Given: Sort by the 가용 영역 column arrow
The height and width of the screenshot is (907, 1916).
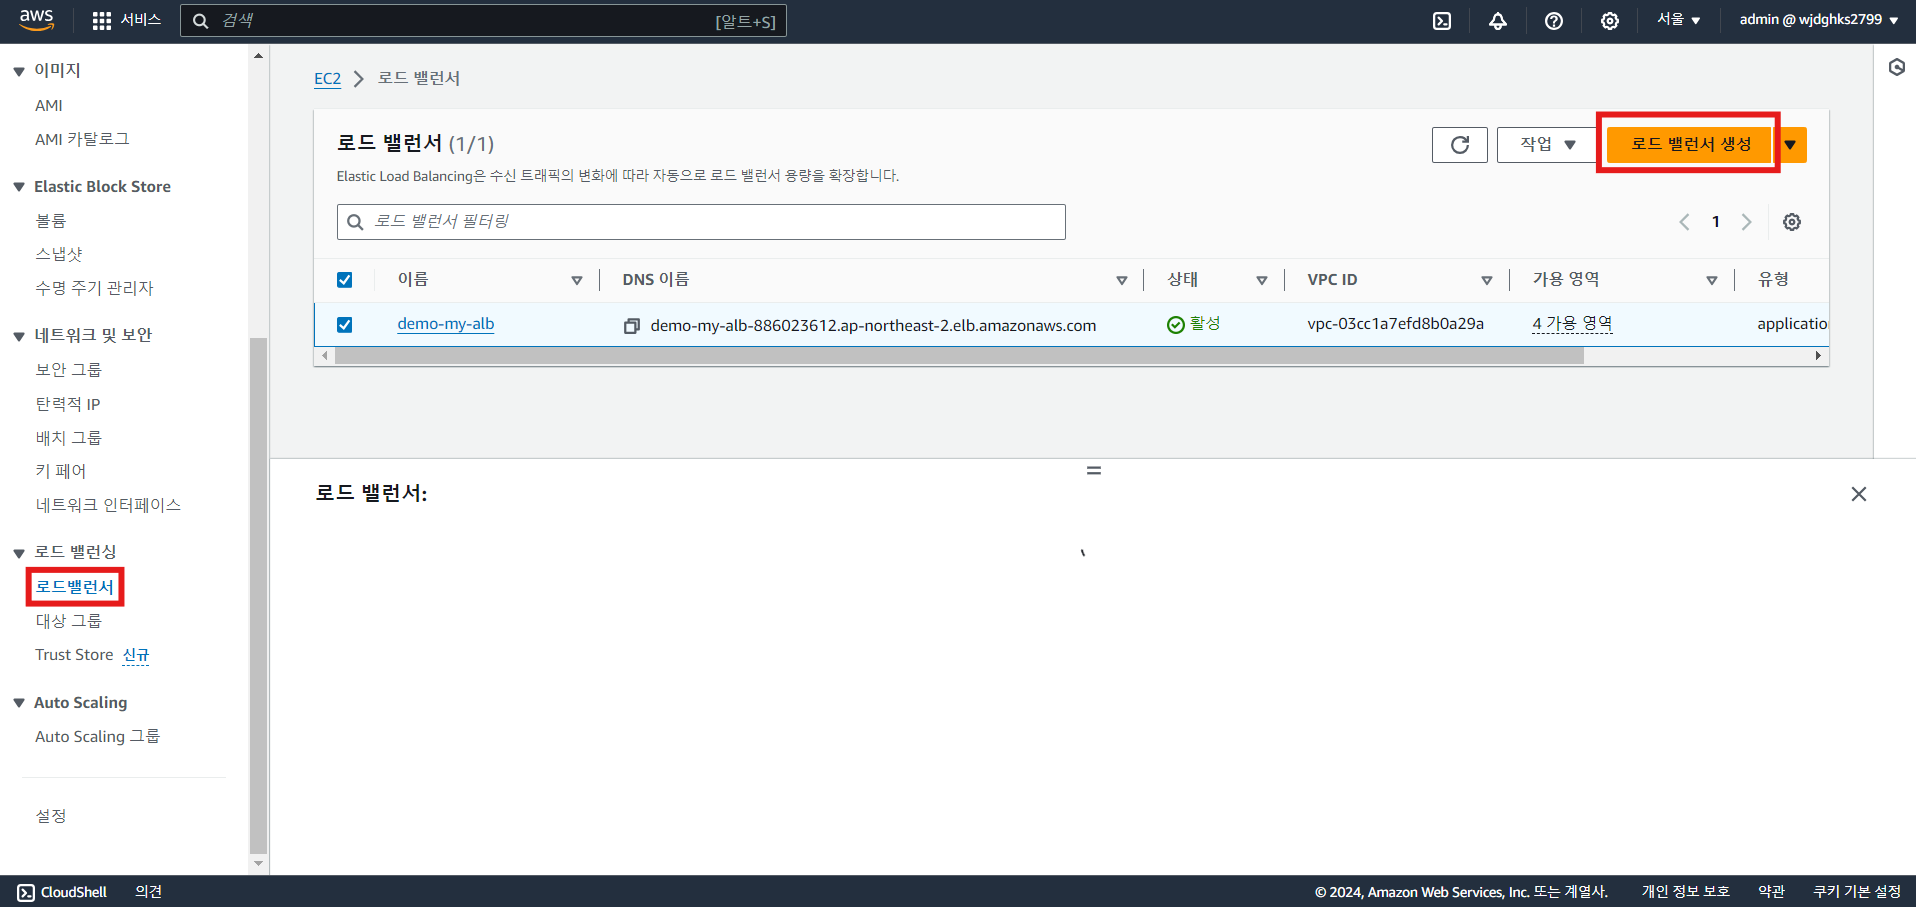Looking at the screenshot, I should (x=1712, y=281).
